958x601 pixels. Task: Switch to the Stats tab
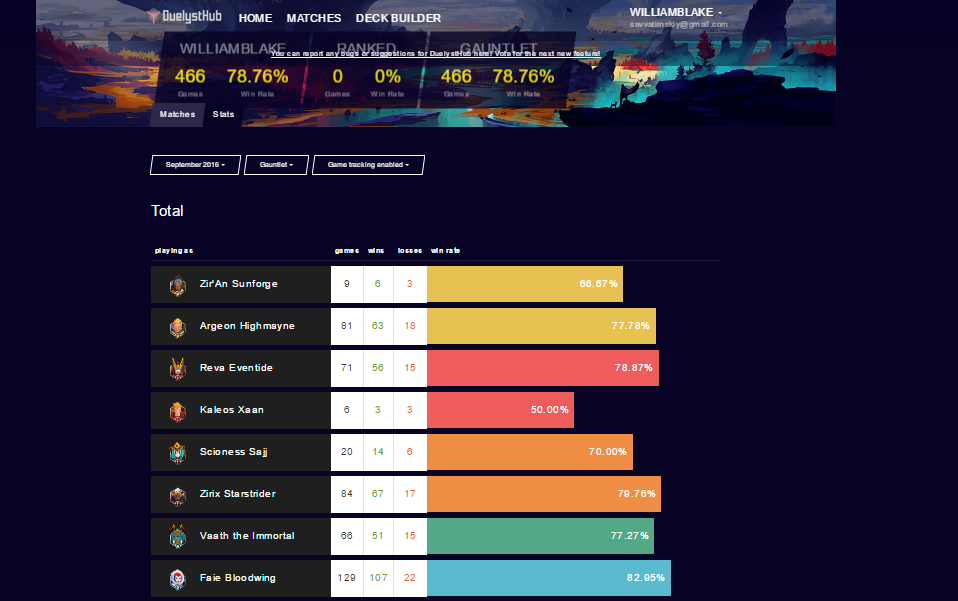224,114
